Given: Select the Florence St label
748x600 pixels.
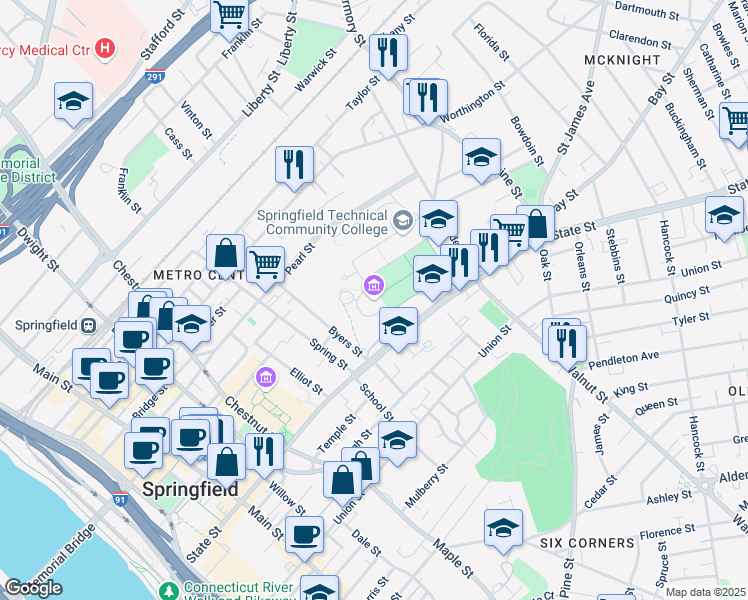Looking at the screenshot, I should point(667,531).
